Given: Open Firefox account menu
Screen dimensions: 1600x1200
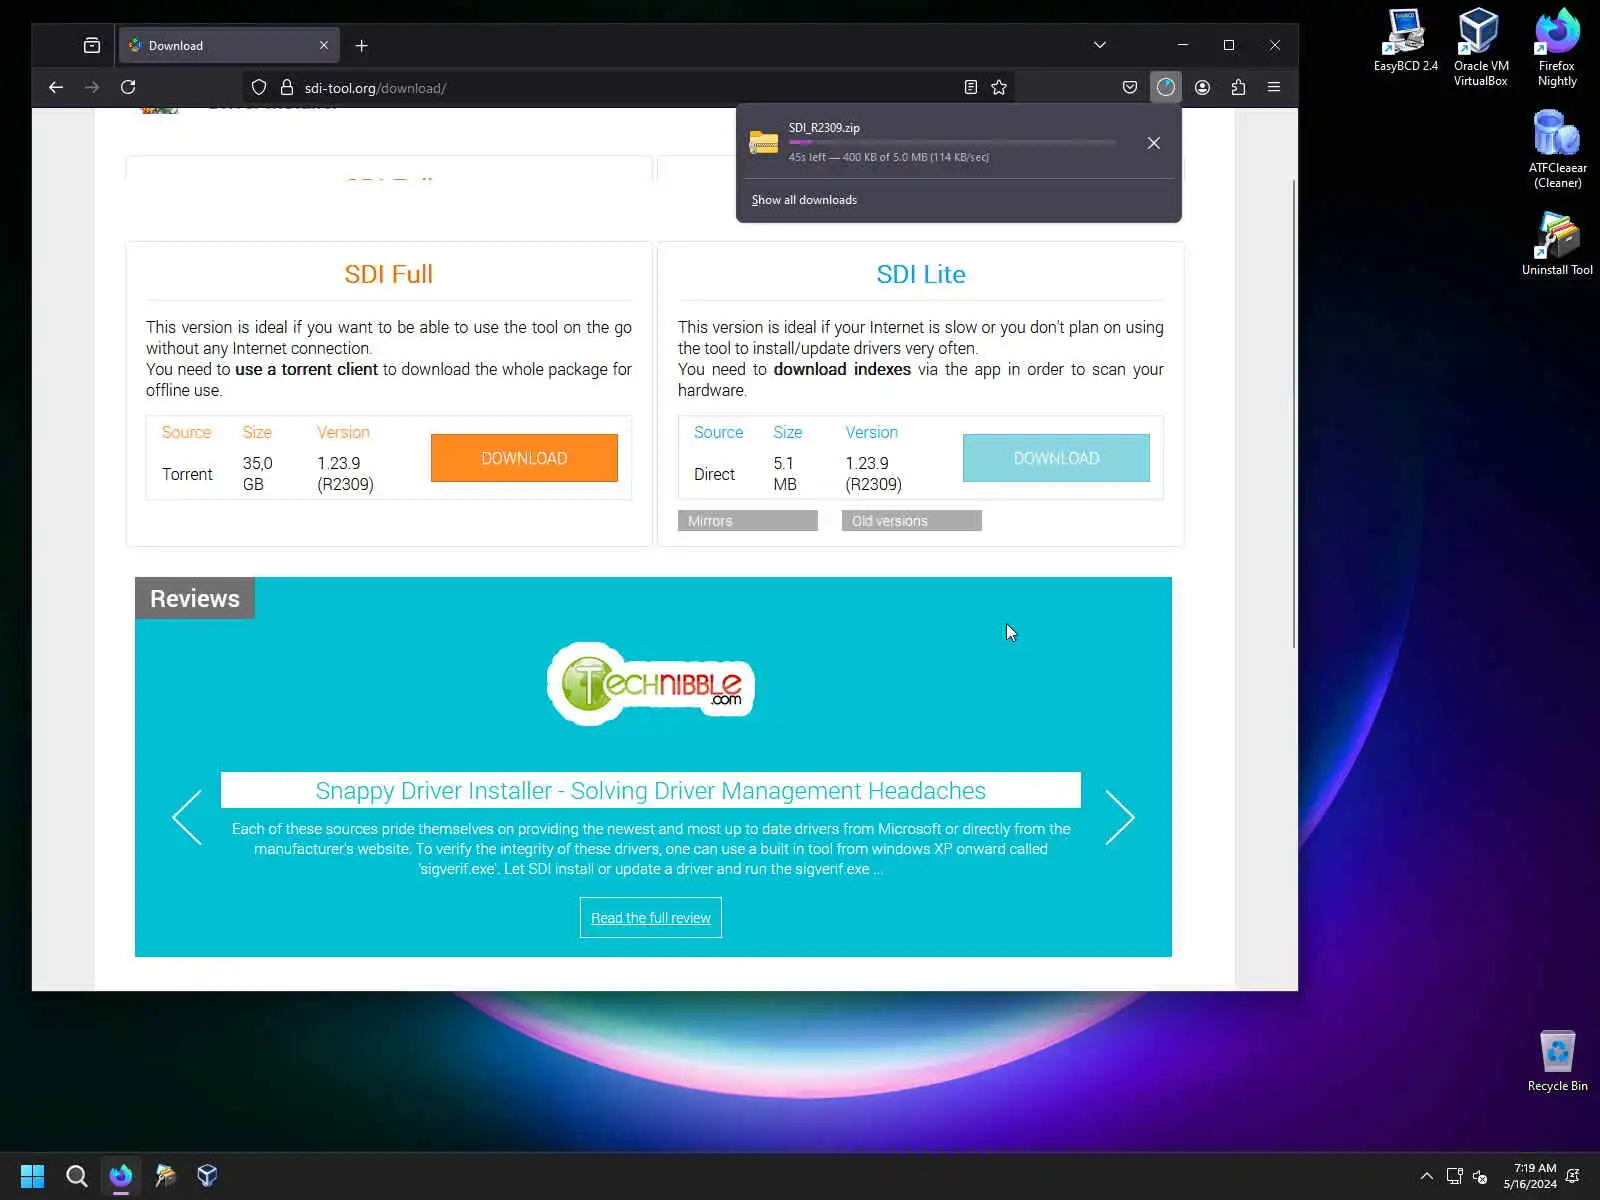Looking at the screenshot, I should [1202, 87].
